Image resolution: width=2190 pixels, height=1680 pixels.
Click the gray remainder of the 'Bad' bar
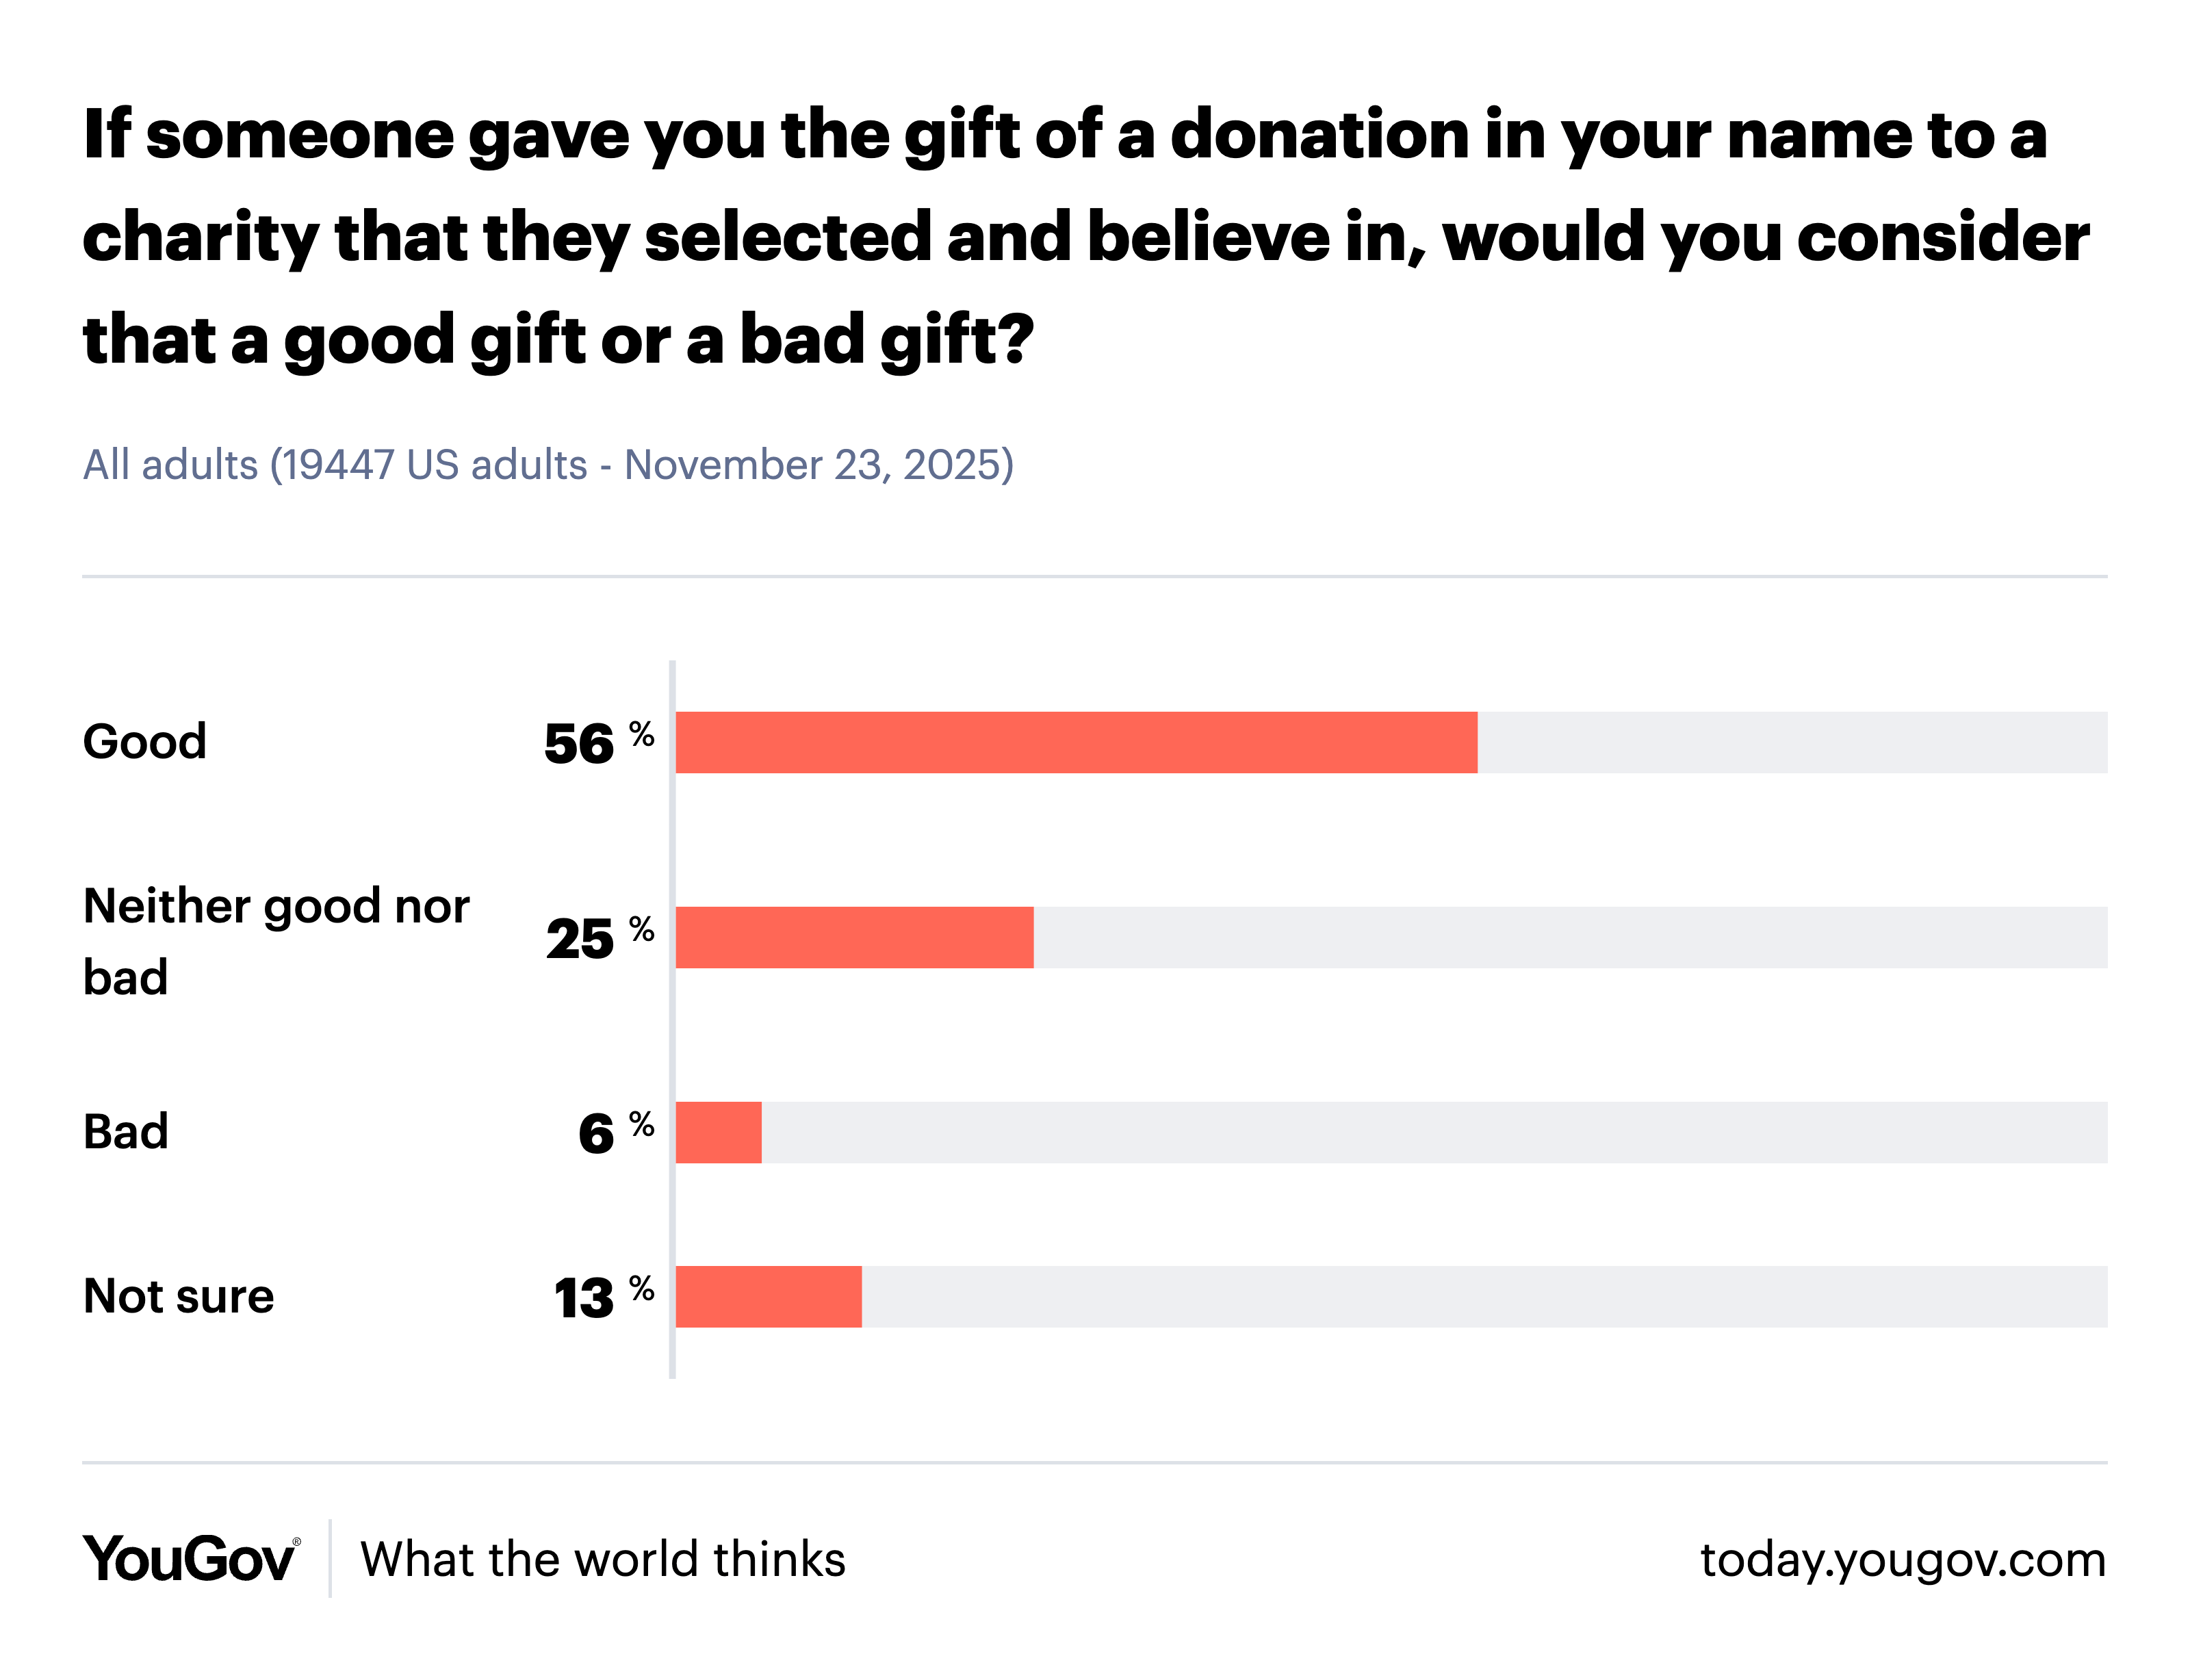[1433, 1133]
